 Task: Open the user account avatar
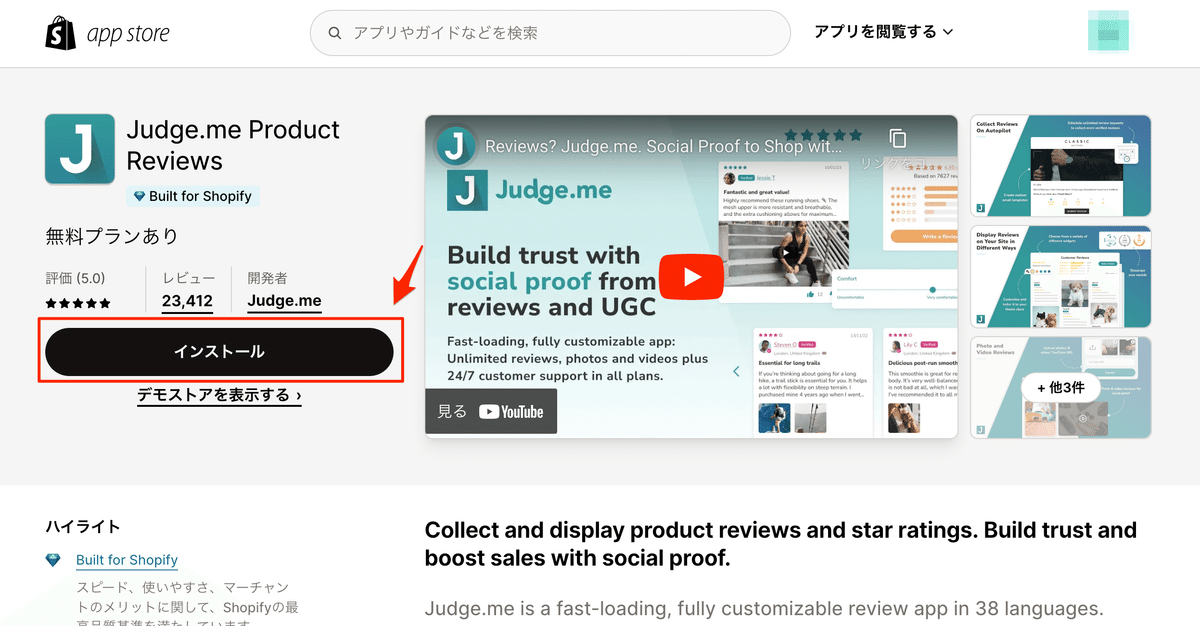coord(1108,32)
